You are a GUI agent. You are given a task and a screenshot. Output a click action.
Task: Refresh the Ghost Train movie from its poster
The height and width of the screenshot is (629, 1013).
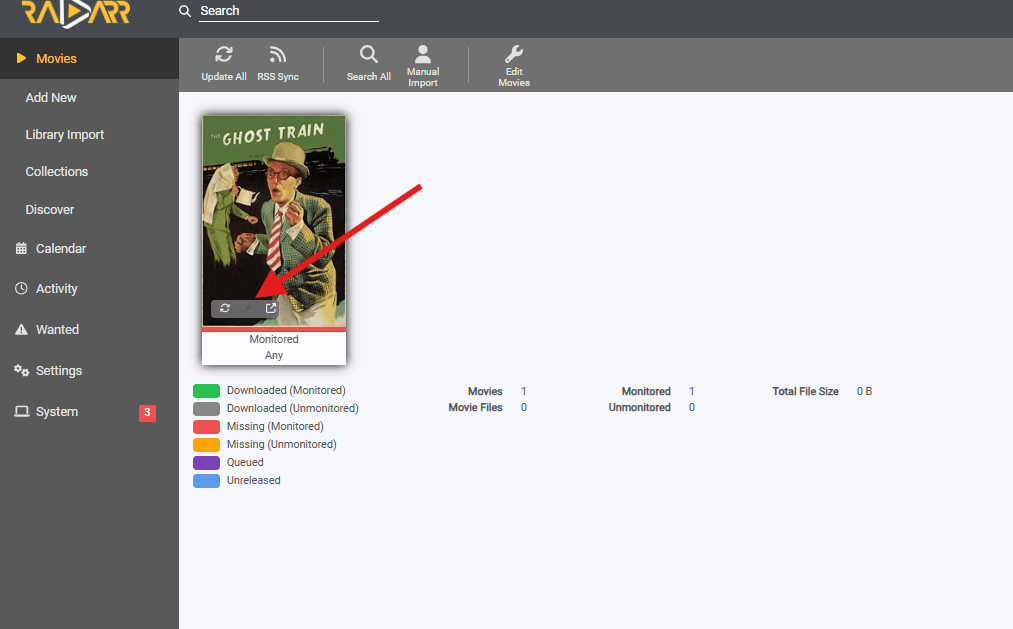point(225,308)
